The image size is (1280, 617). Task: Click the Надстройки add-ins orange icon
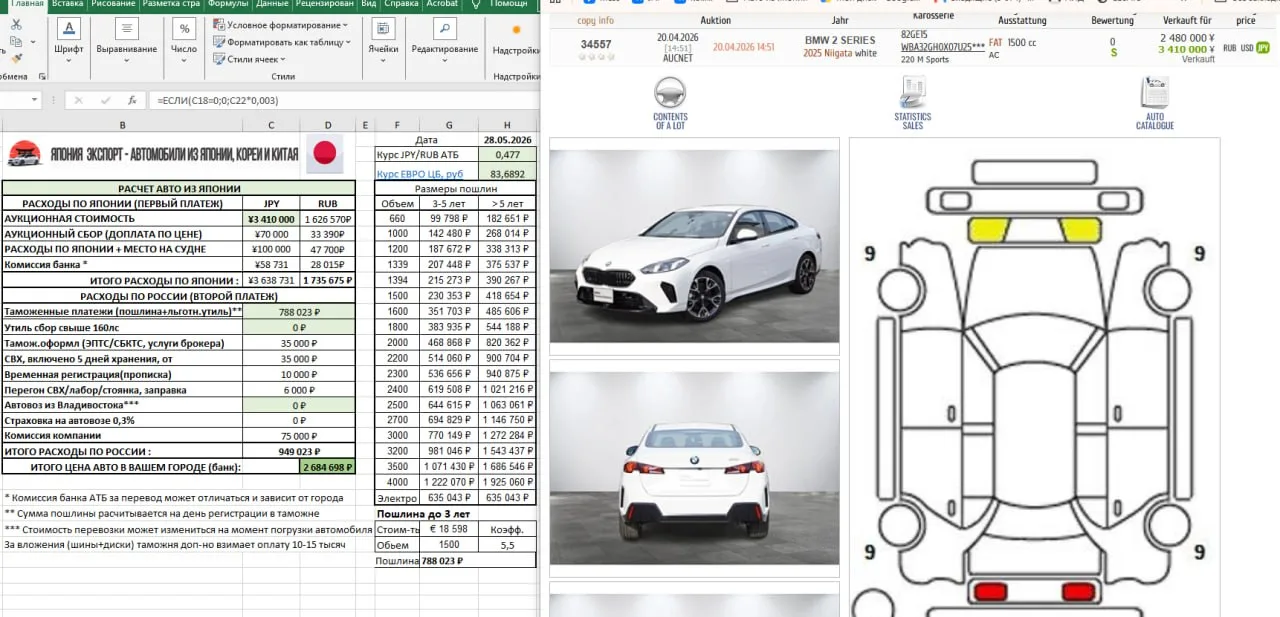pos(516,30)
